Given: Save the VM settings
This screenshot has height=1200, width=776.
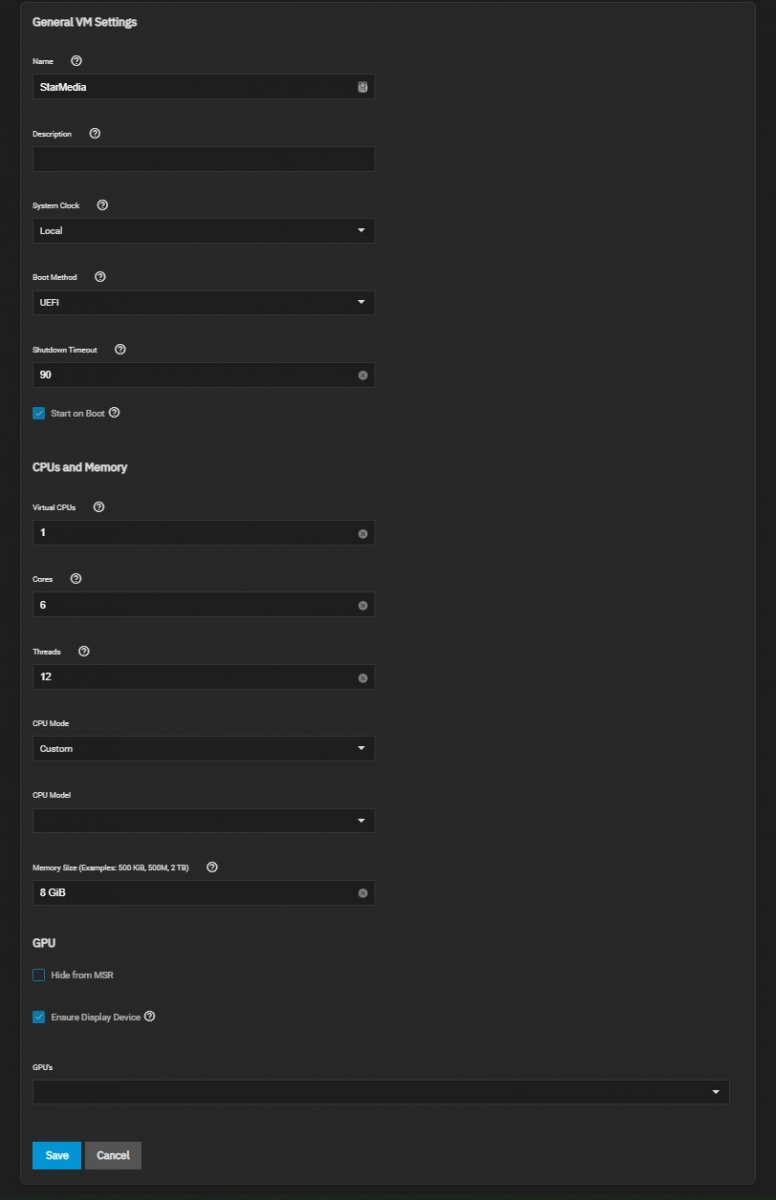Looking at the screenshot, I should [x=57, y=1155].
